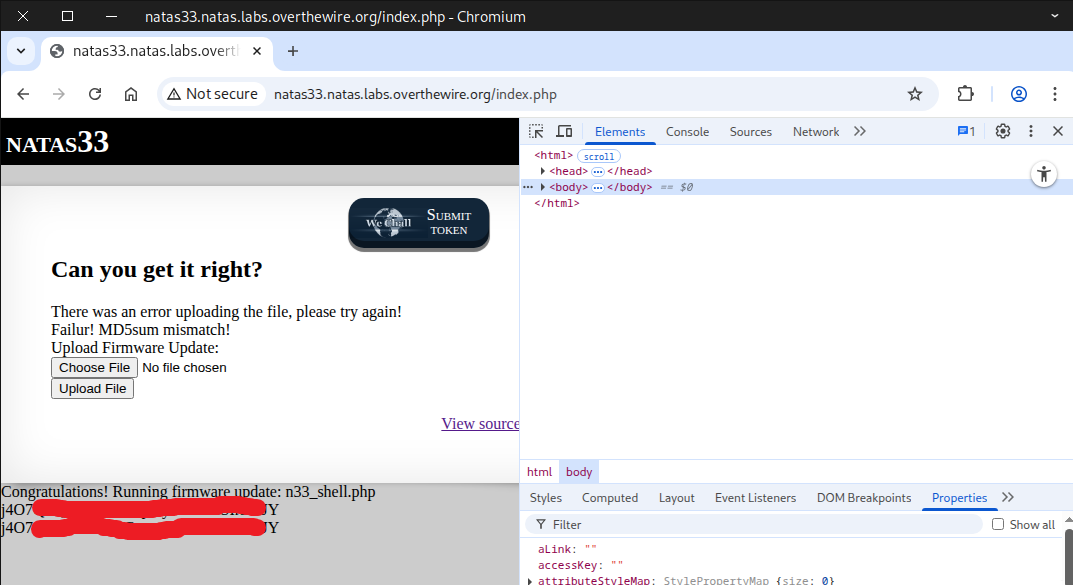Open DevTools settings gear

click(1003, 131)
